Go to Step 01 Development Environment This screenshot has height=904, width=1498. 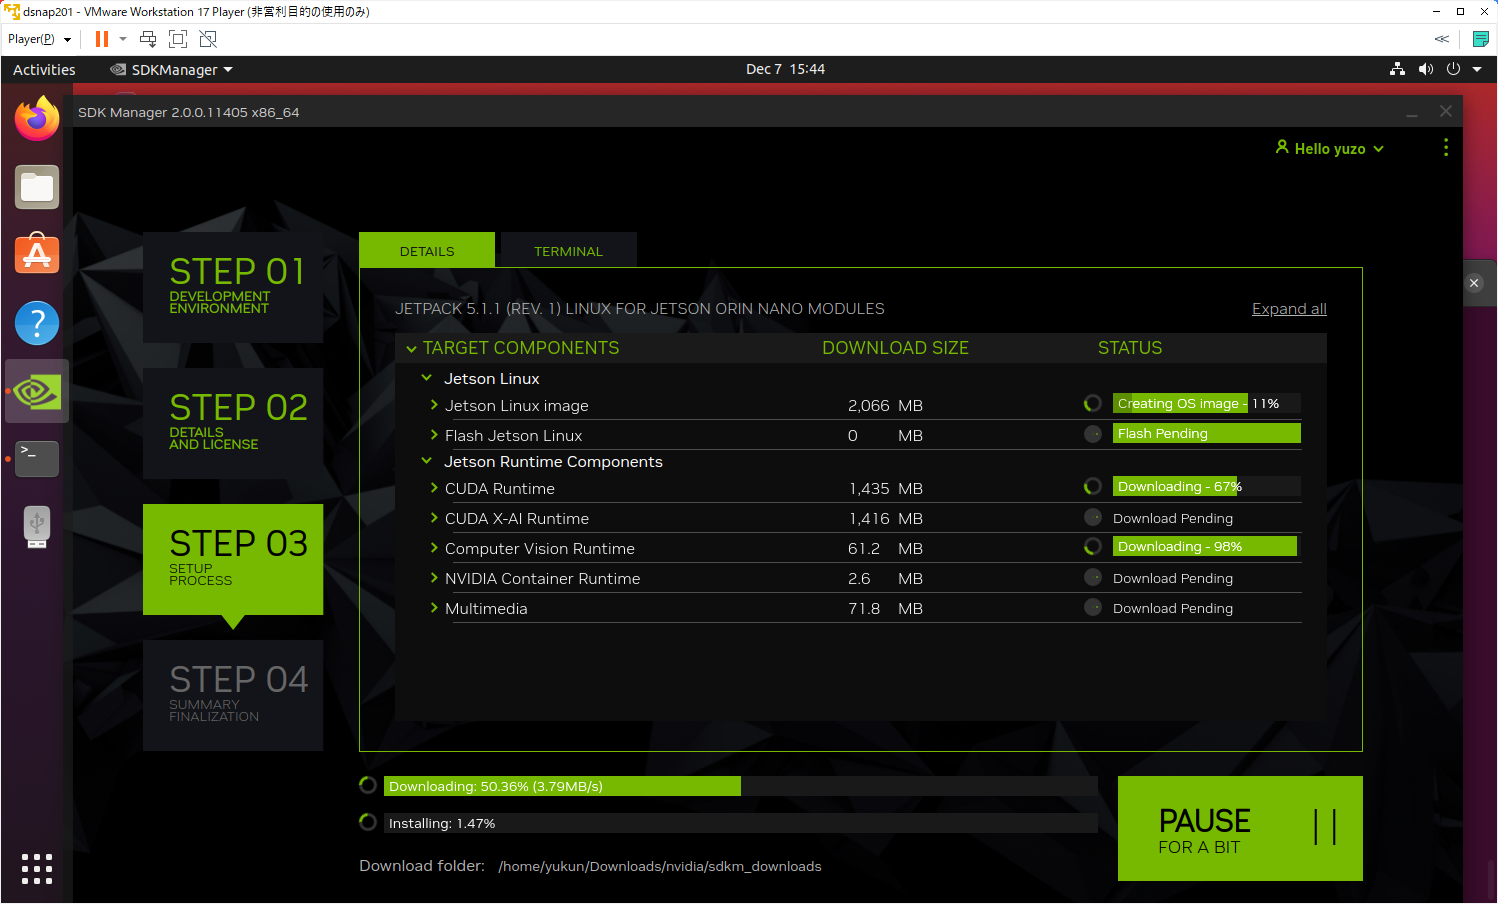233,287
